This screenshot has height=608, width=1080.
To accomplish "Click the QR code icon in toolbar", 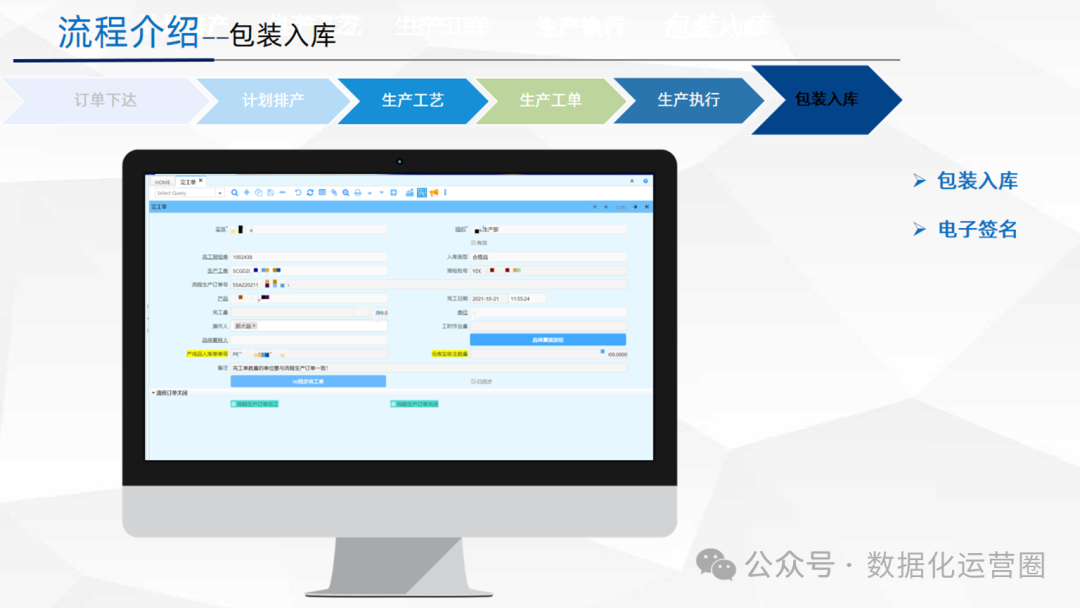I will [x=422, y=193].
